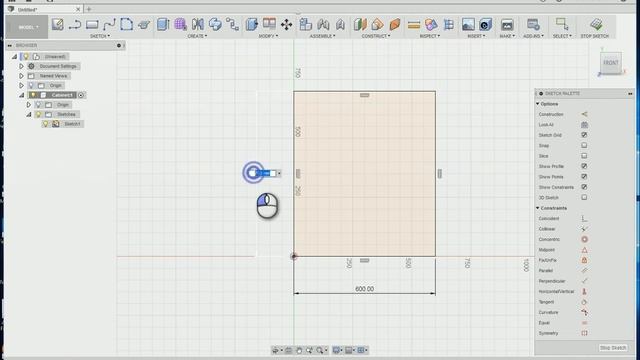
Task: Click the purple Create Form icon
Action: 180,24
